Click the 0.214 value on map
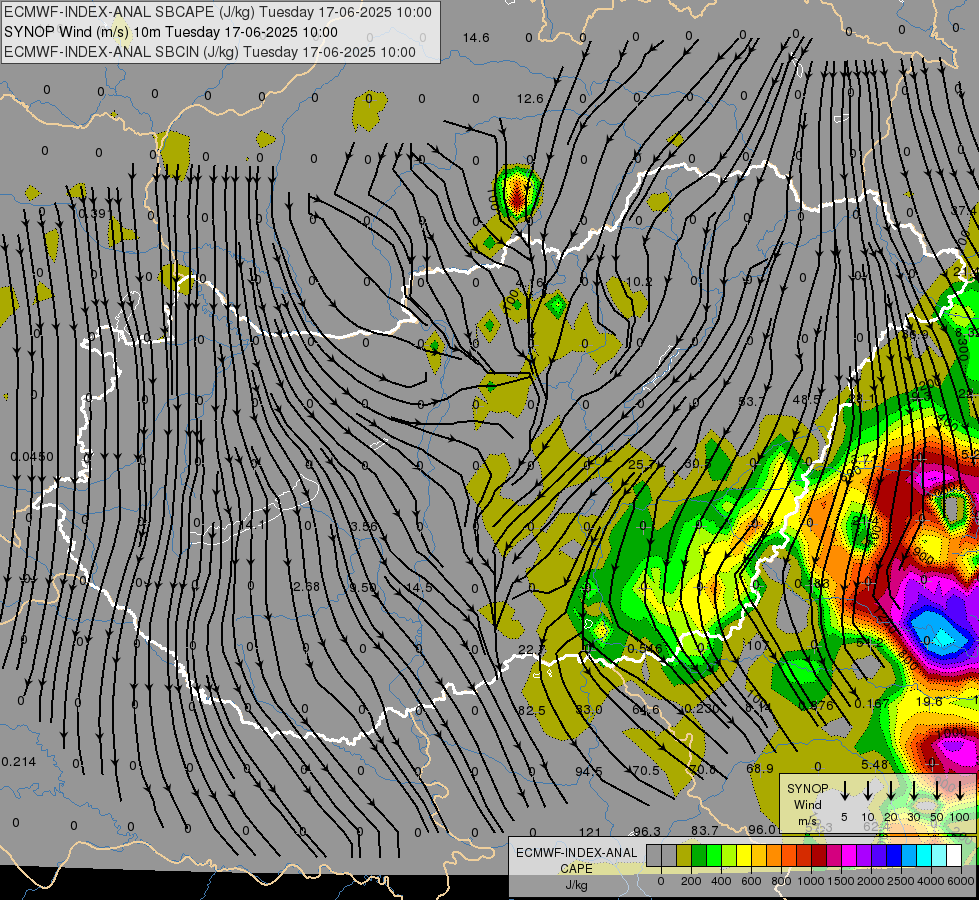The image size is (979, 900). point(19,762)
